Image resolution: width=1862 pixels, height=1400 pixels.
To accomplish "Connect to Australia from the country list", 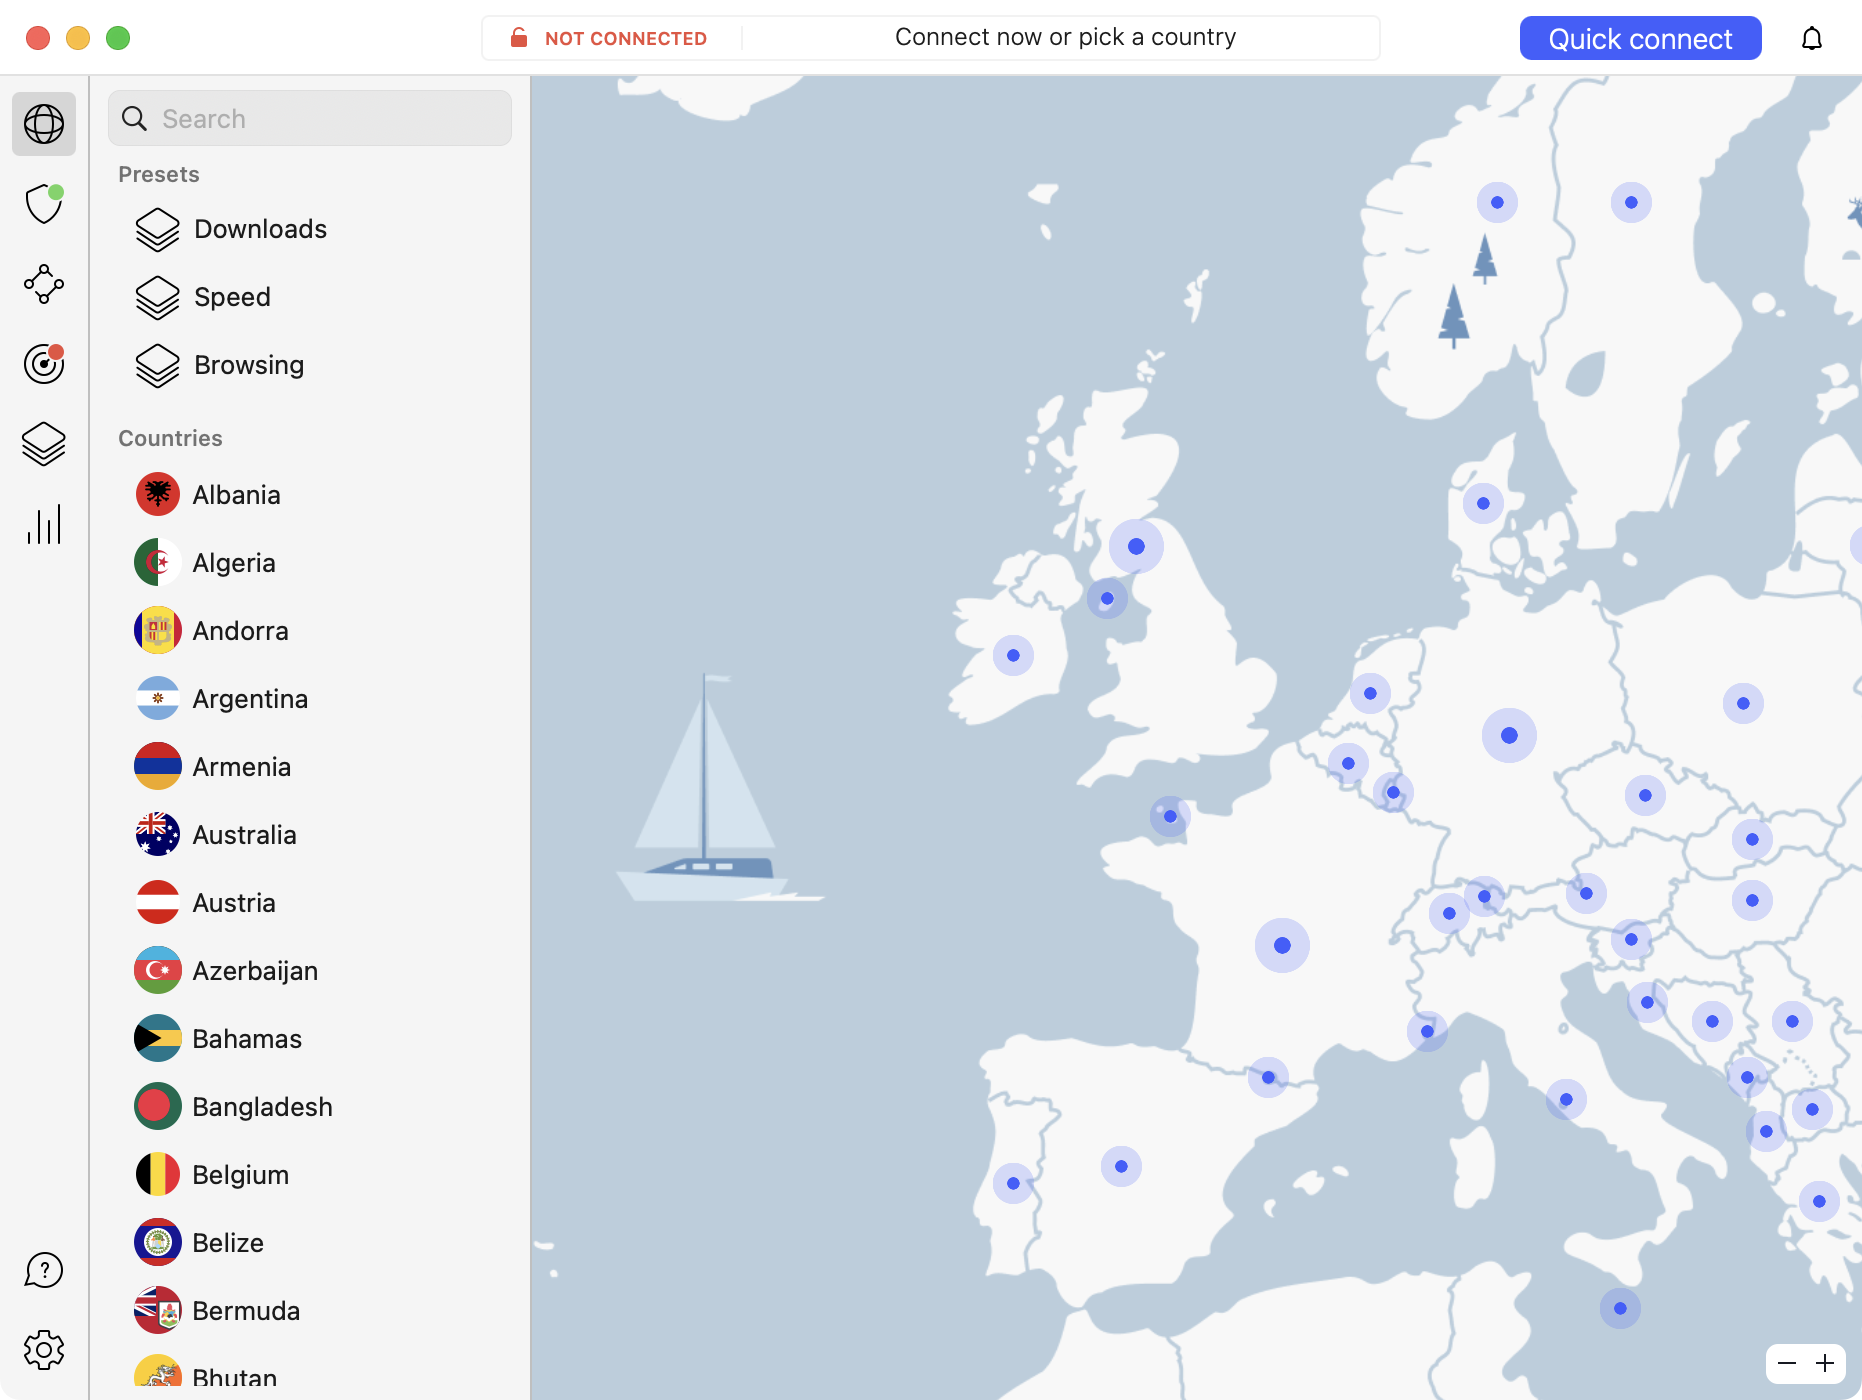I will tap(244, 834).
